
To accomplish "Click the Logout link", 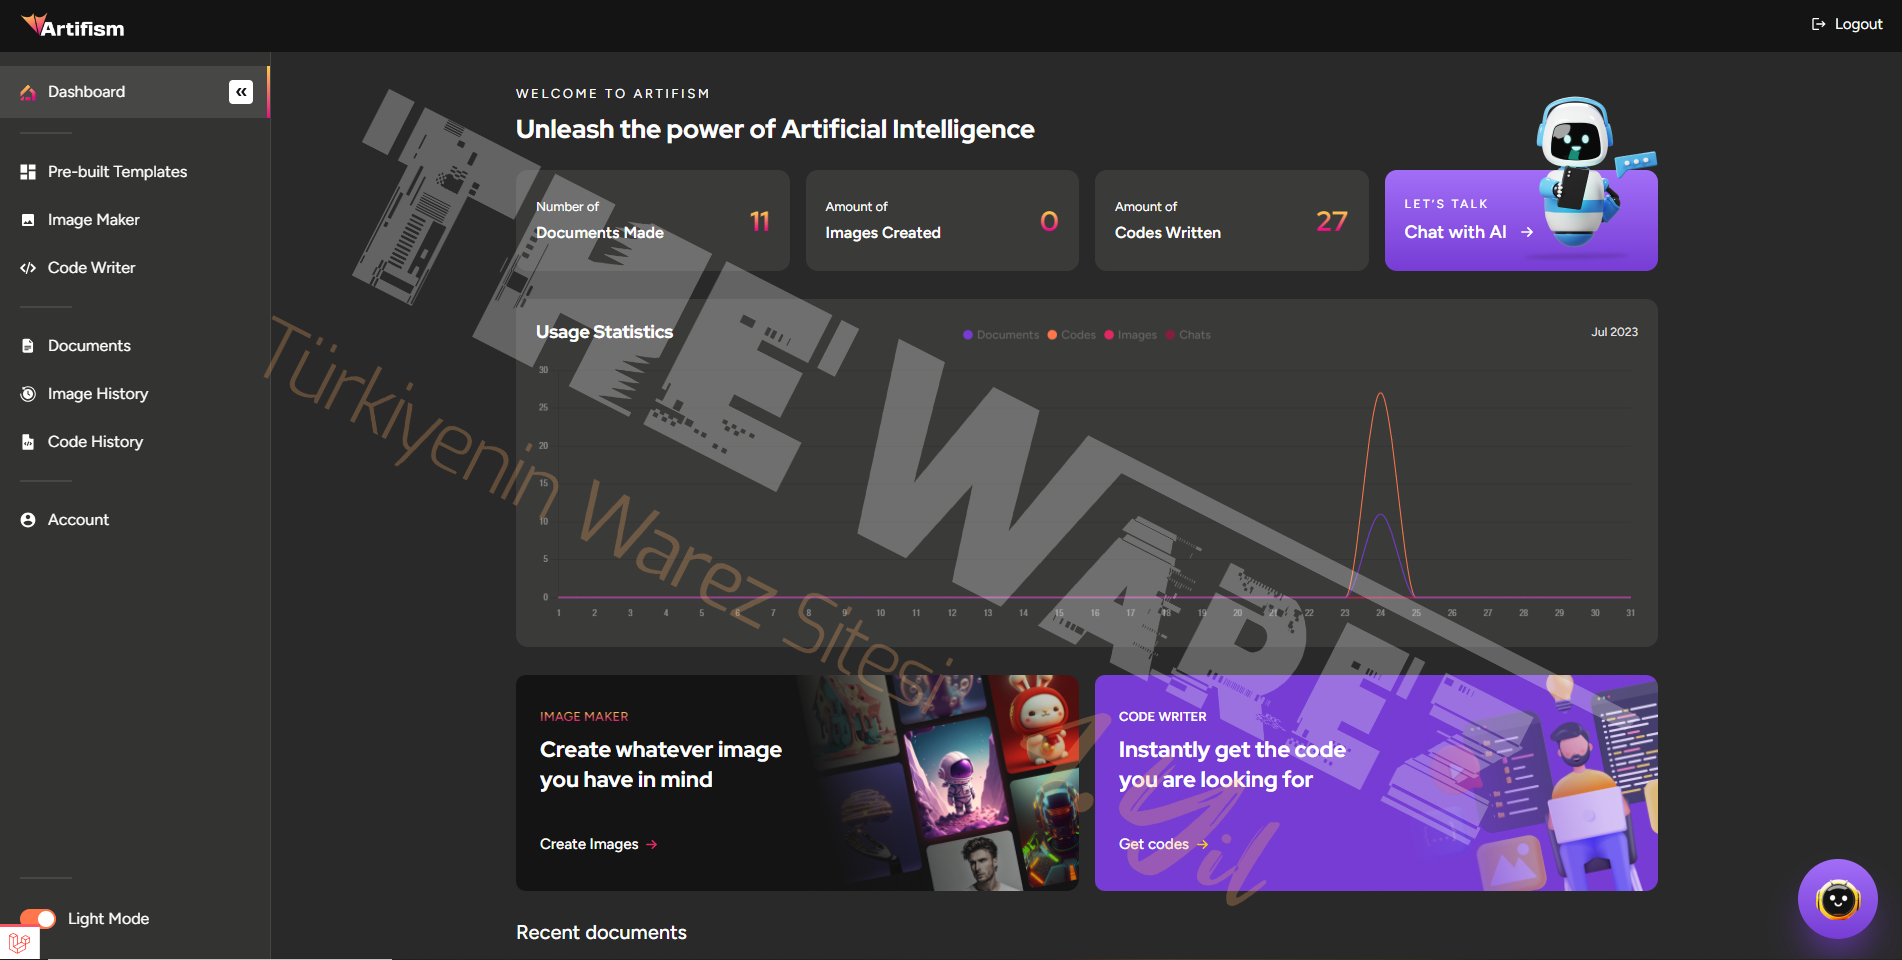I will 1847,24.
